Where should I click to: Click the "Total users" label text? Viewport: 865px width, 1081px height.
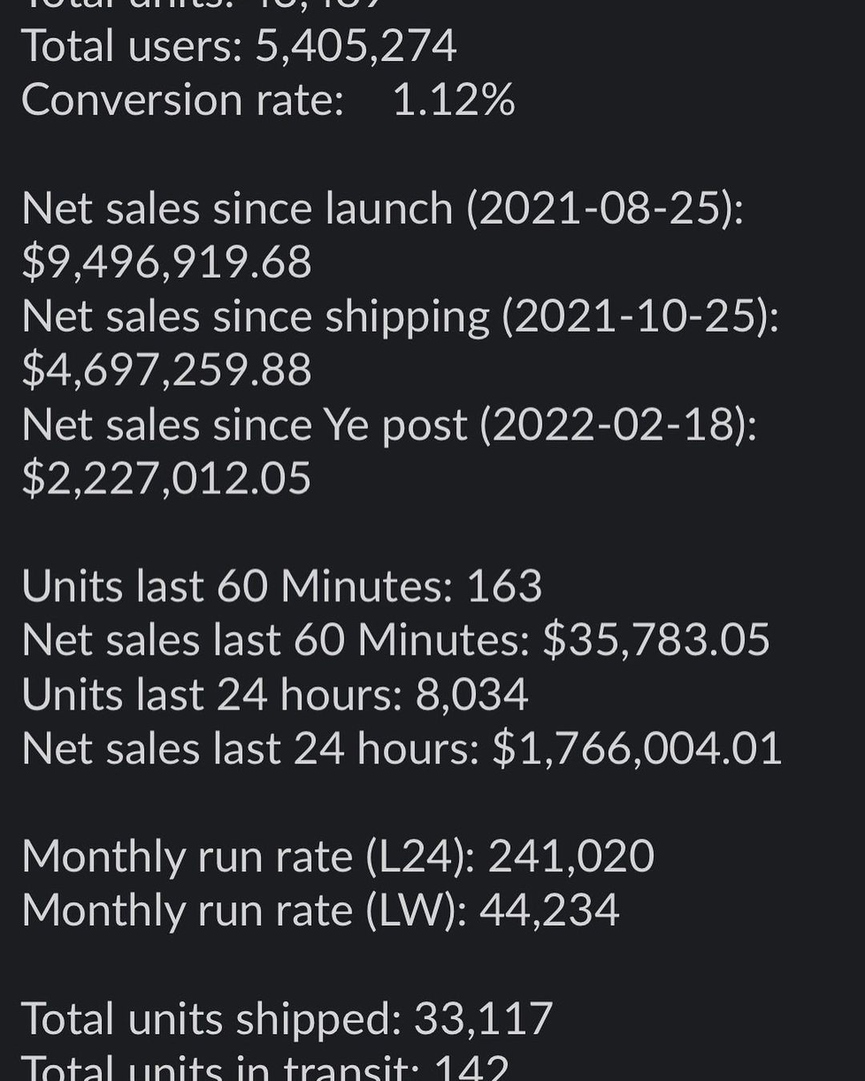tap(130, 46)
